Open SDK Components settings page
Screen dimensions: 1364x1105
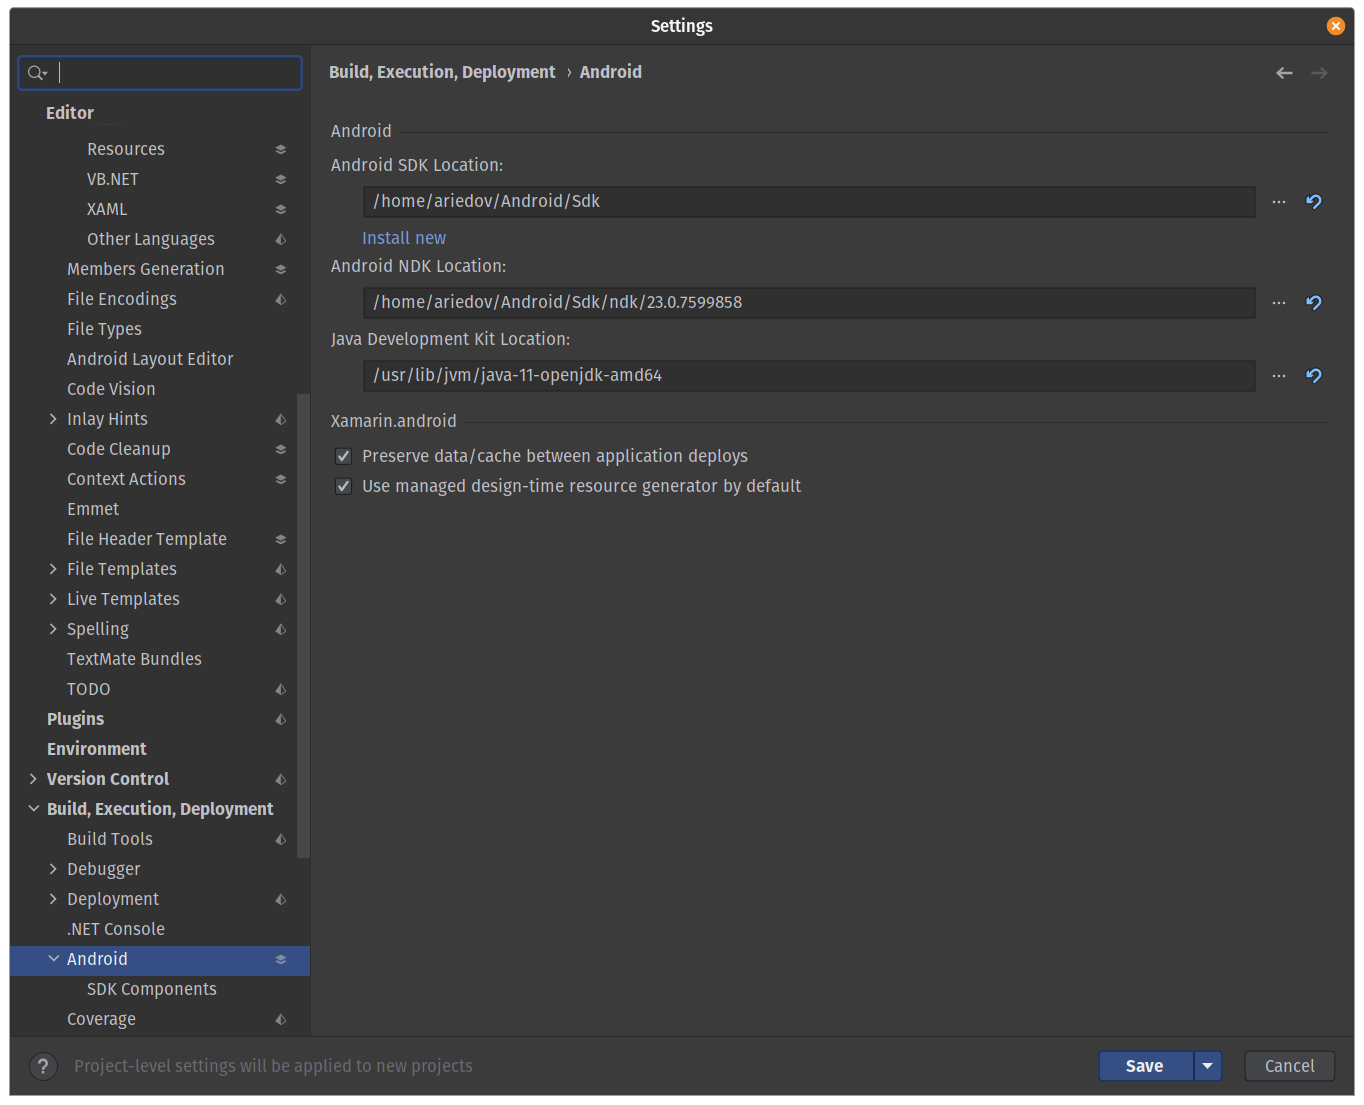point(152,989)
